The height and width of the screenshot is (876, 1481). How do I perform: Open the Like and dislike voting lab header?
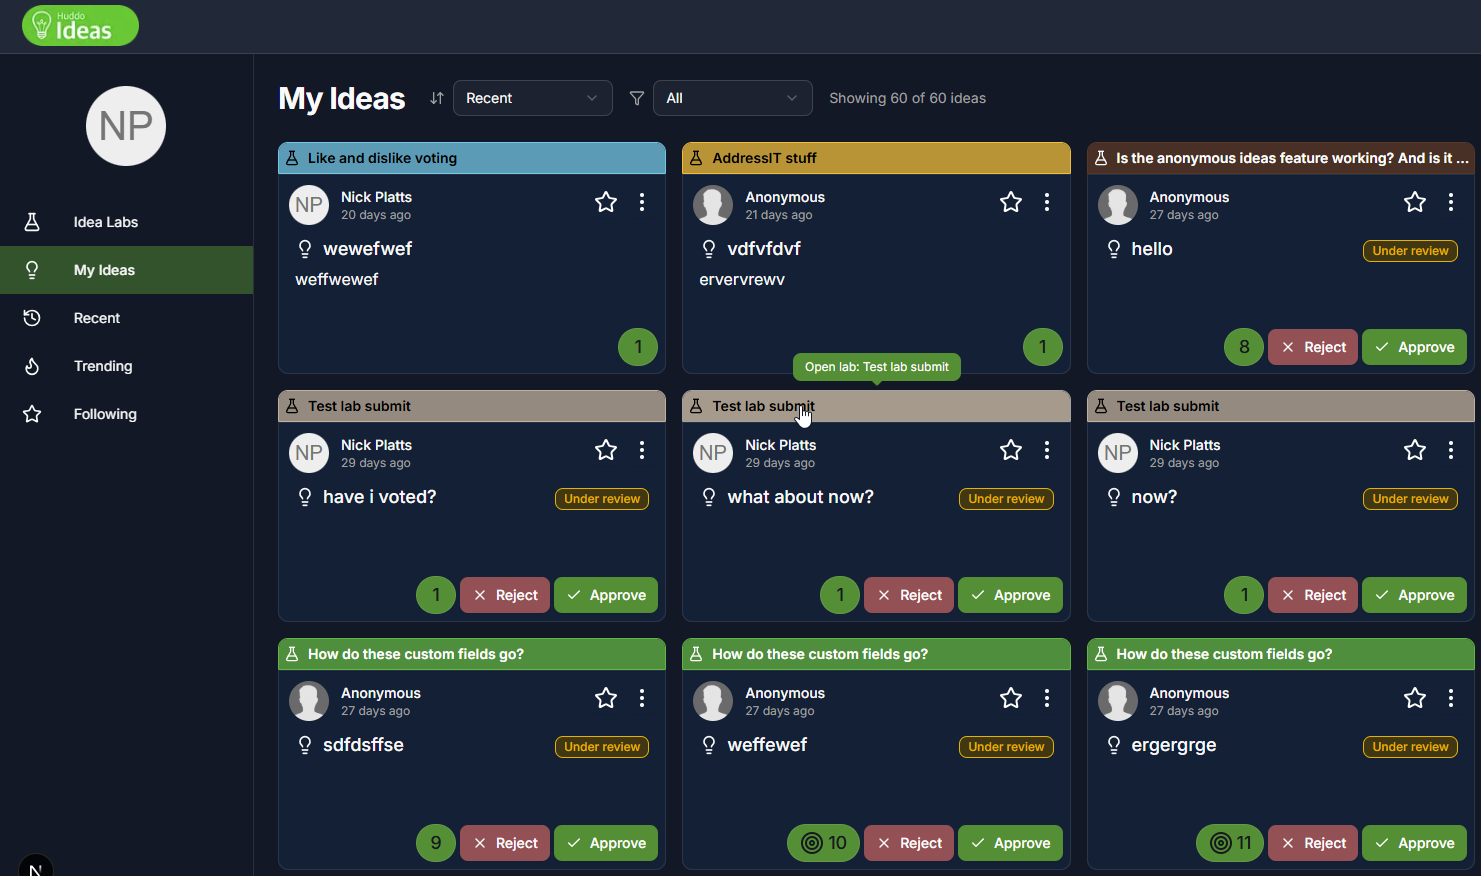[472, 158]
